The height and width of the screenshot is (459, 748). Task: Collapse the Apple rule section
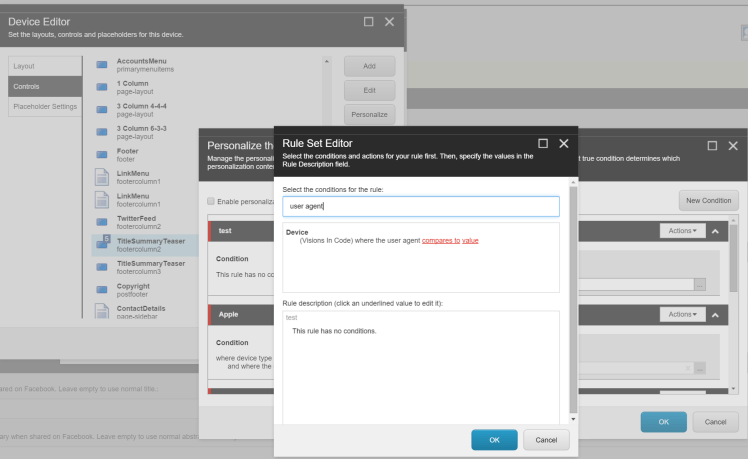[715, 315]
